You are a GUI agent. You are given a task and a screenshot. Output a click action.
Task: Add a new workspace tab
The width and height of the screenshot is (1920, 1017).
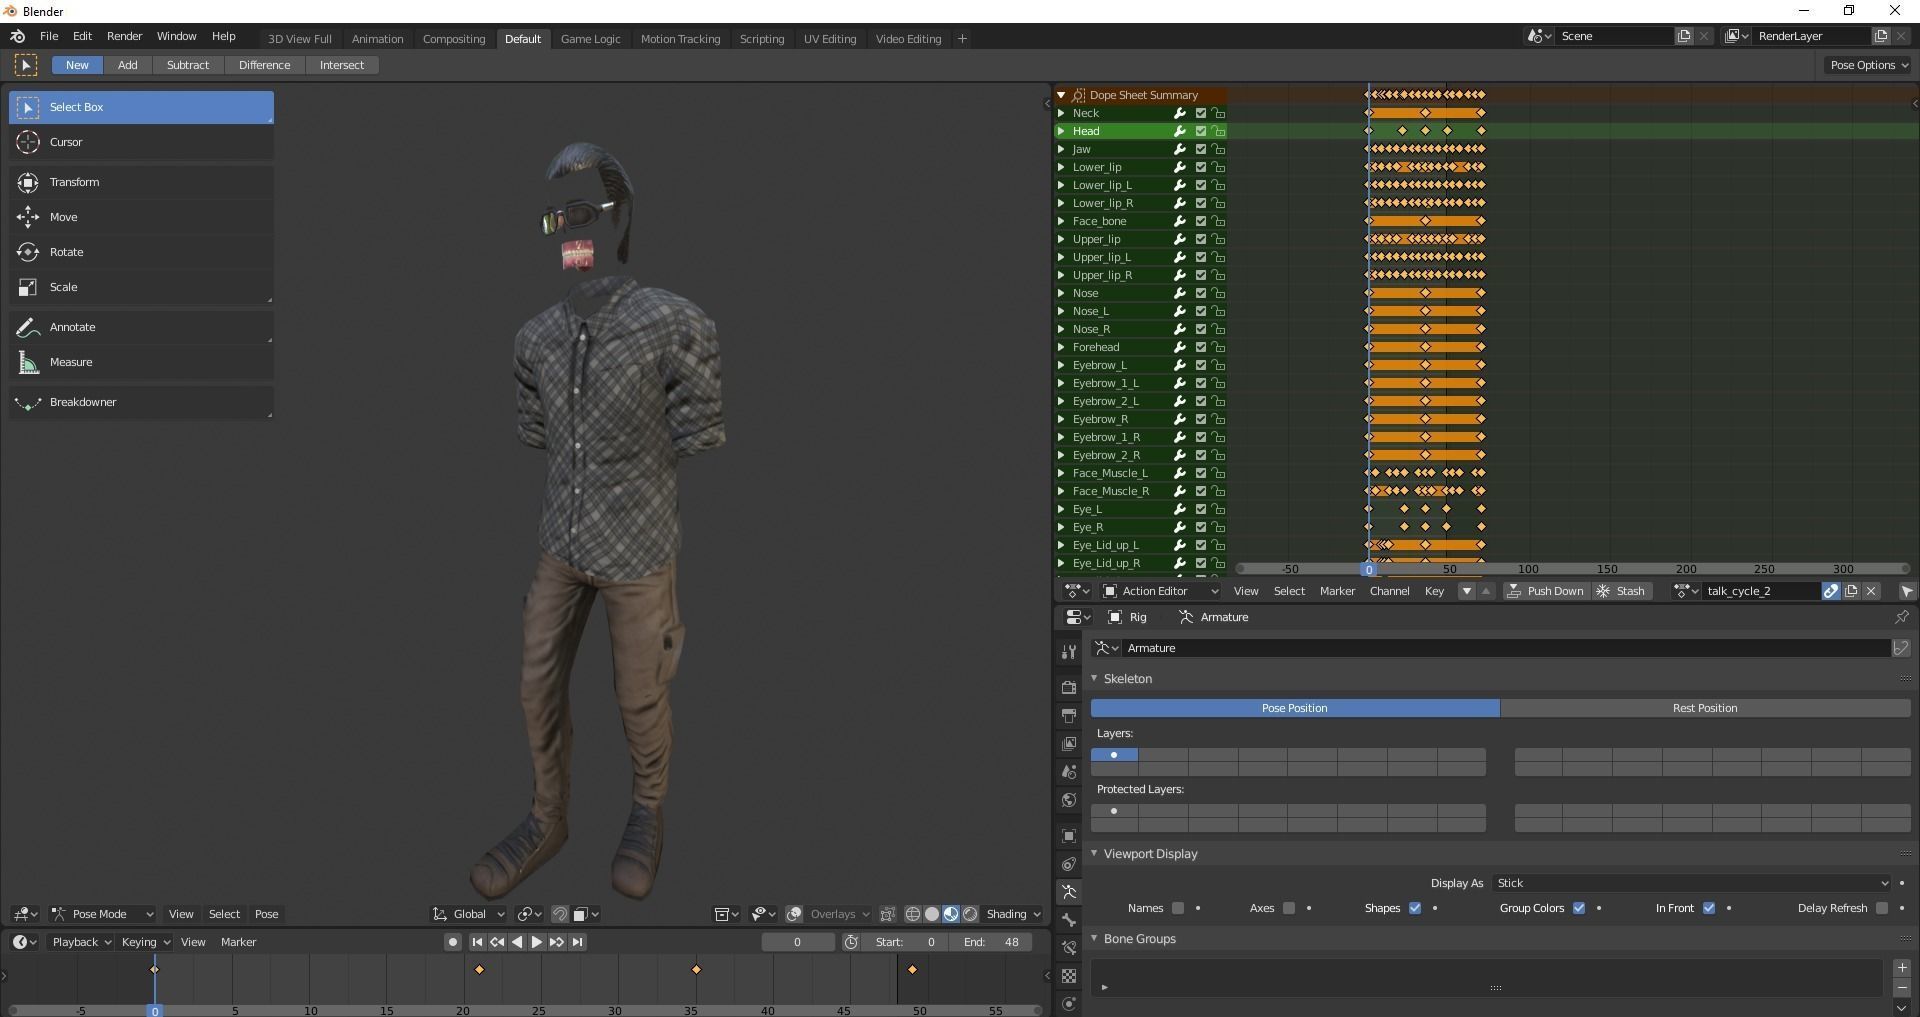(962, 39)
